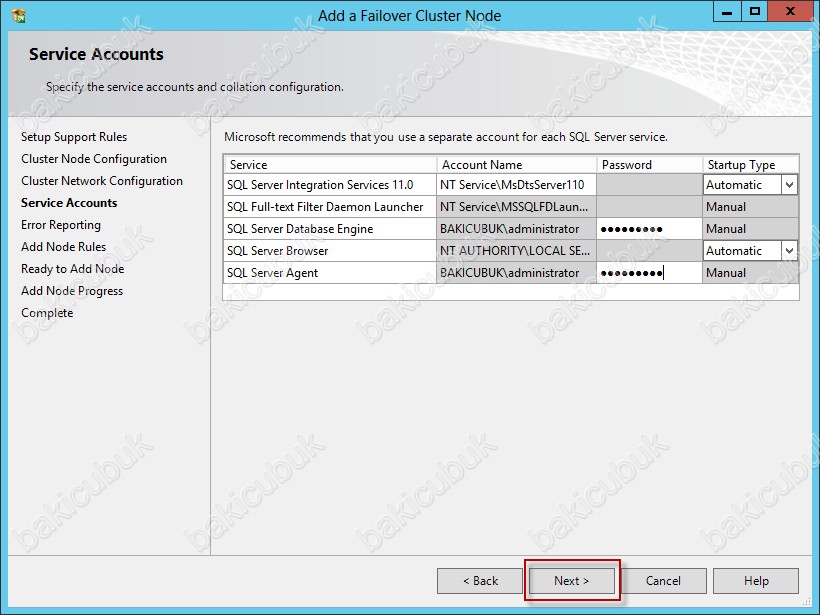Click the Password column header
Image resolution: width=820 pixels, height=615 pixels.
point(650,165)
